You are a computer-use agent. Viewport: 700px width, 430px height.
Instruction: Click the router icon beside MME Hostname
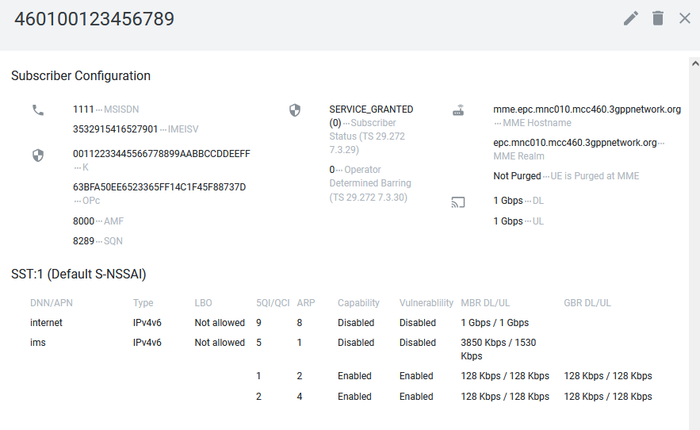pos(459,110)
